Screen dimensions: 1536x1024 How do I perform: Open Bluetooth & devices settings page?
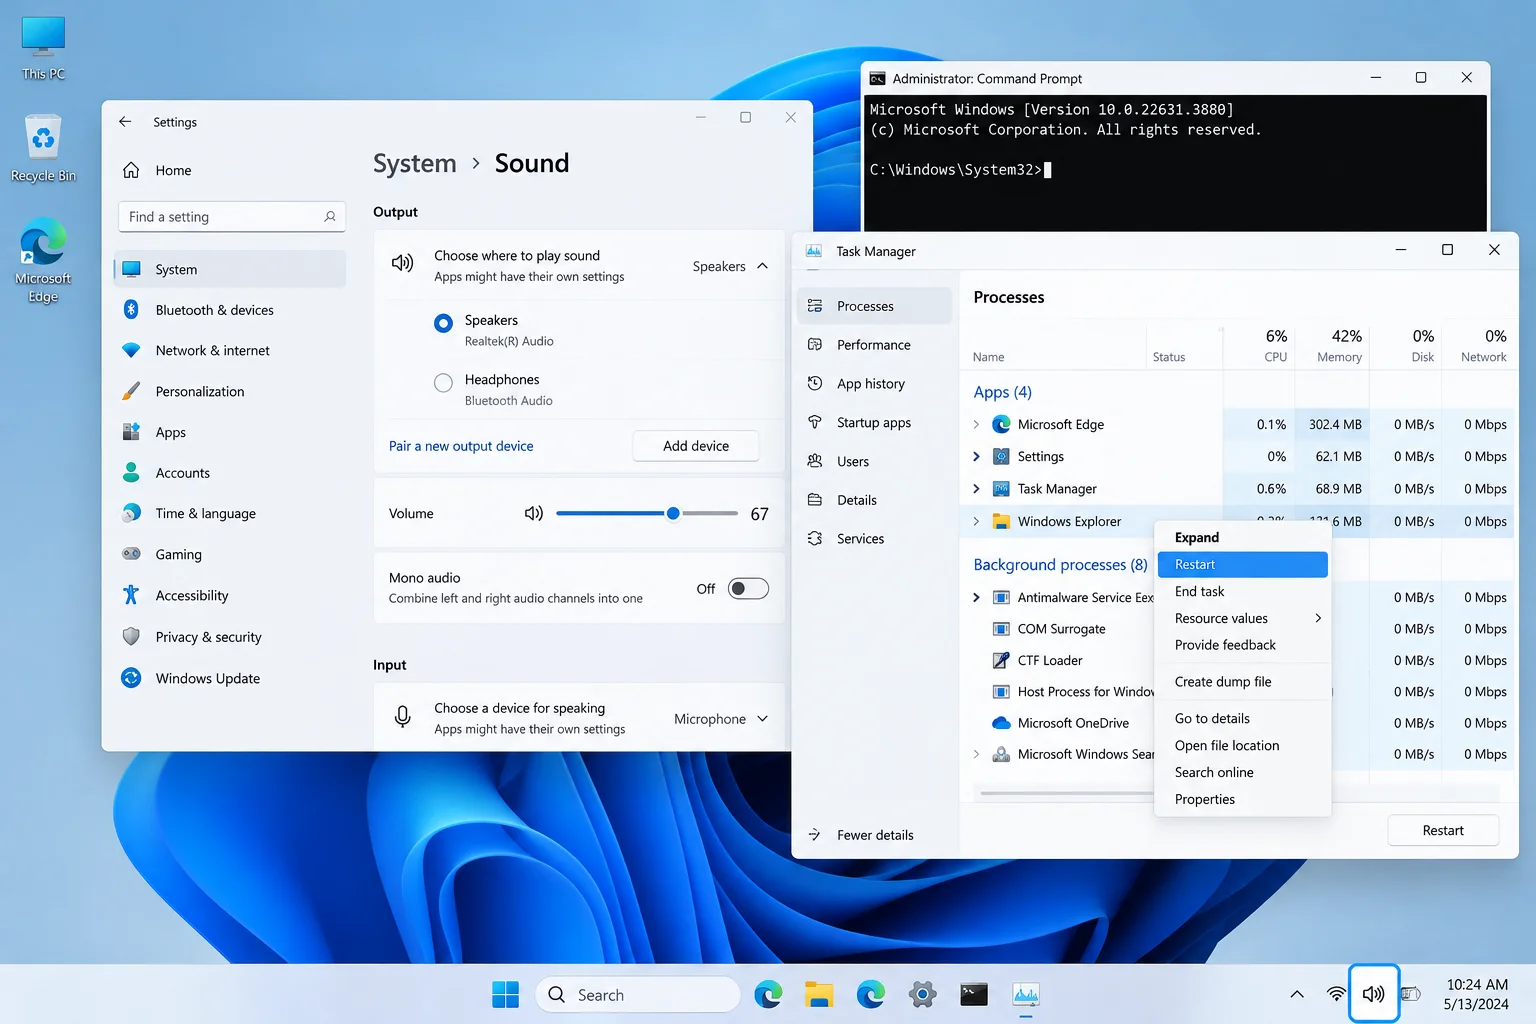(230, 310)
